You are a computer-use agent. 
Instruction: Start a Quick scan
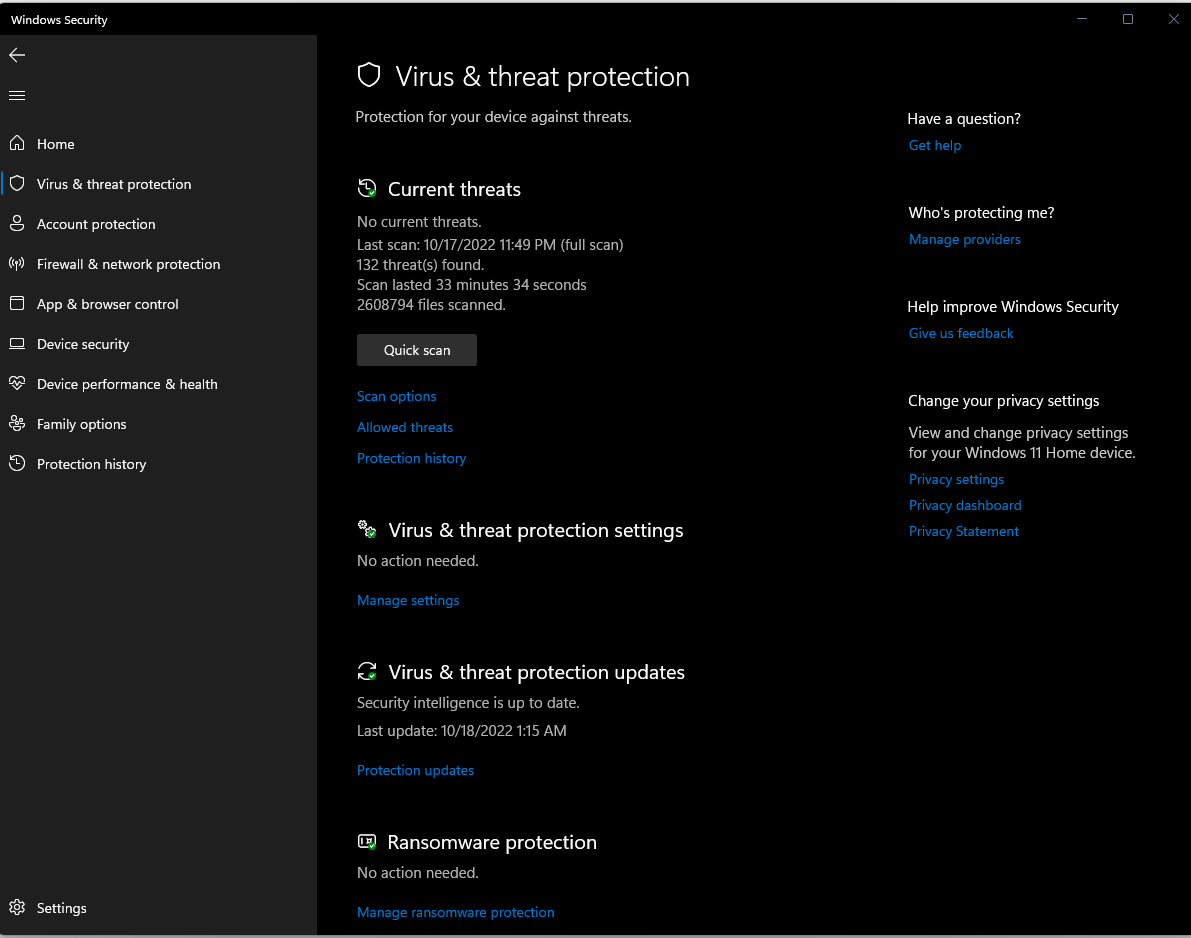(417, 350)
